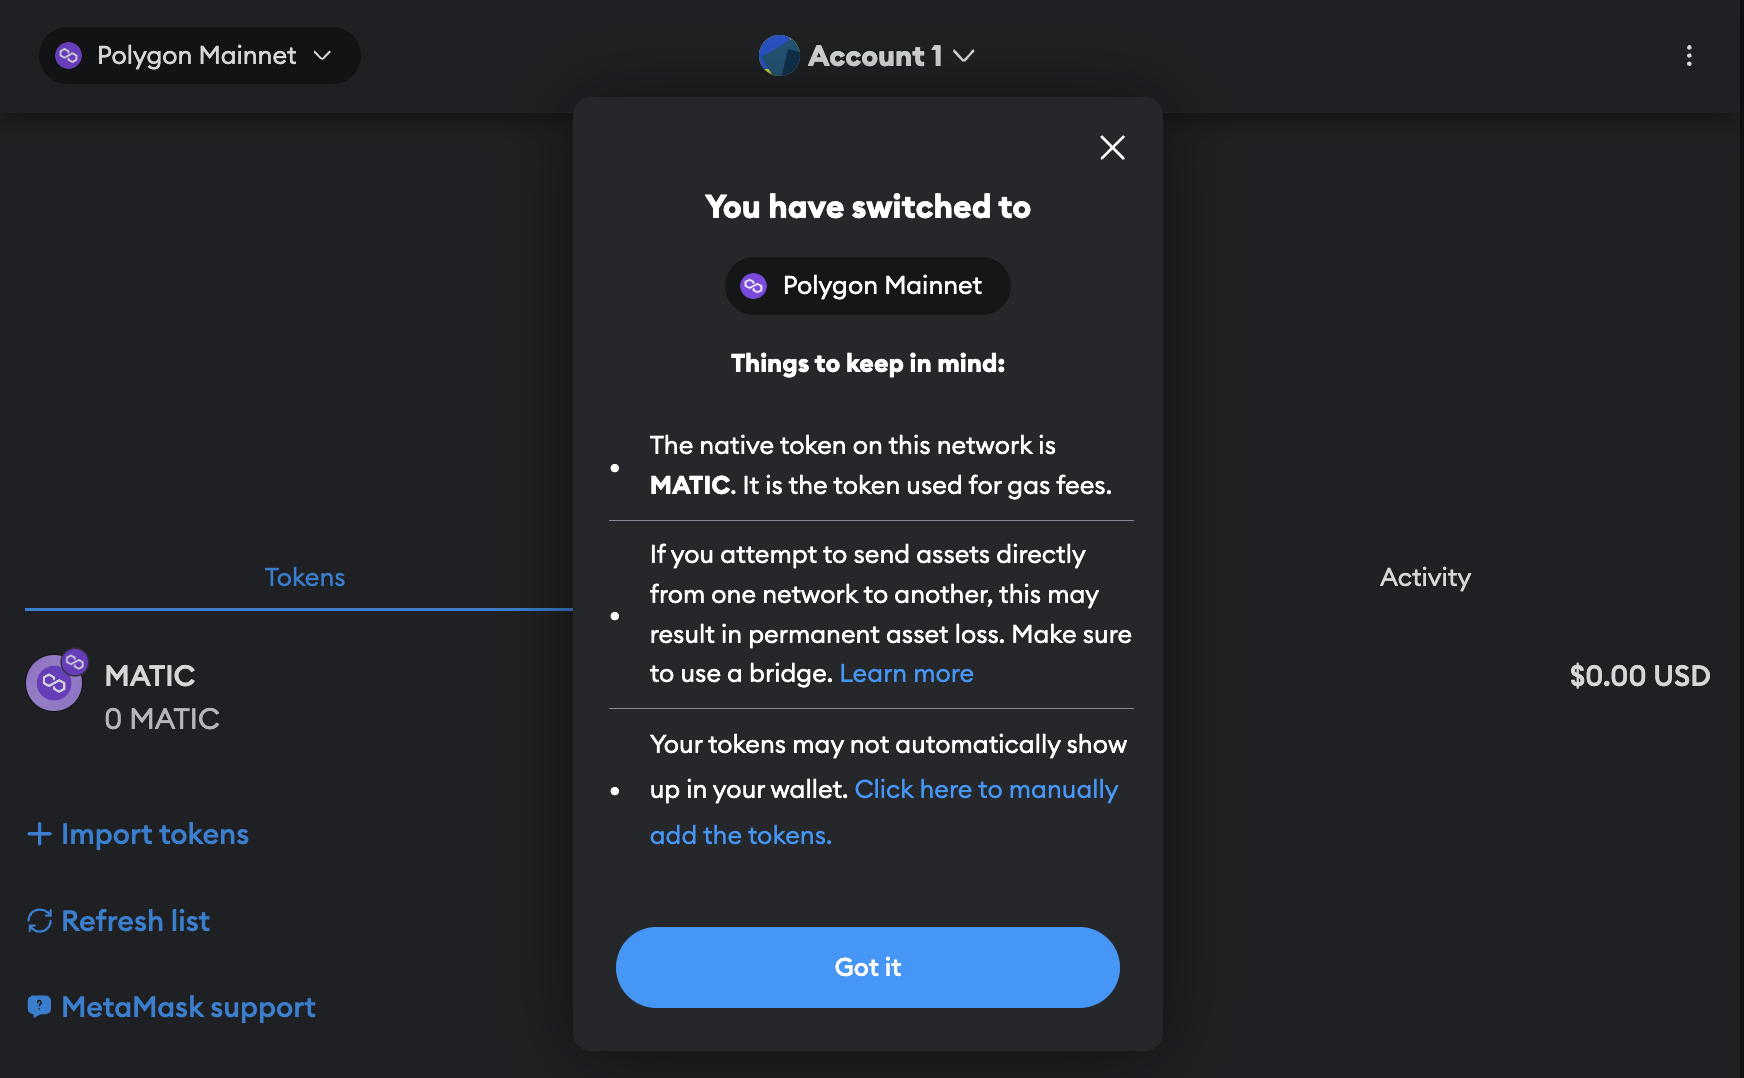
Task: Click the Got it button
Action: tap(867, 967)
